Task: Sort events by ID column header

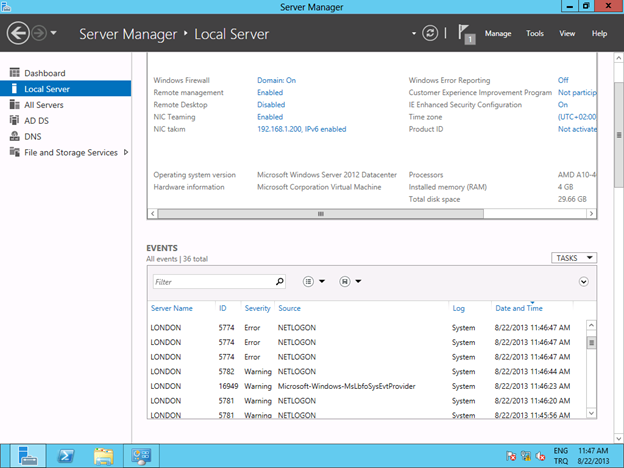Action: [x=222, y=308]
